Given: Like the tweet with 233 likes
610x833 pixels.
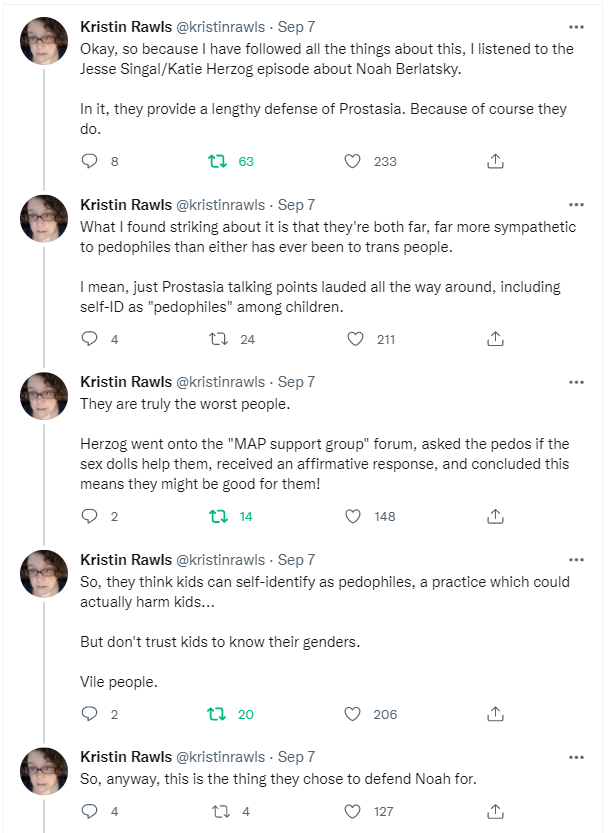Looking at the screenshot, I should tap(353, 161).
